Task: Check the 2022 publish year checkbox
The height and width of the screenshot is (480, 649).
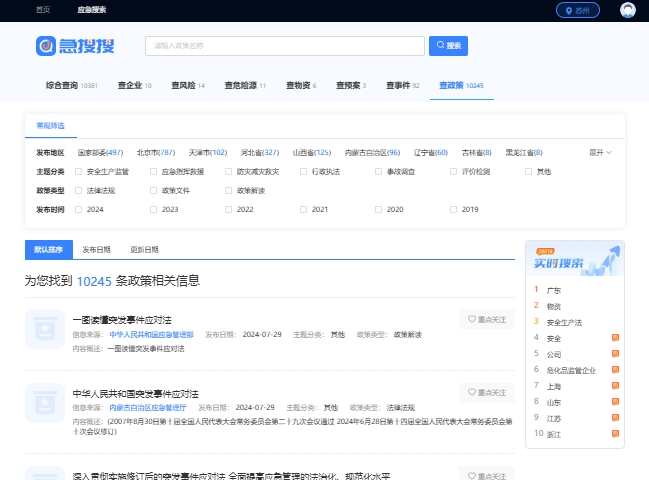Action: tap(228, 209)
